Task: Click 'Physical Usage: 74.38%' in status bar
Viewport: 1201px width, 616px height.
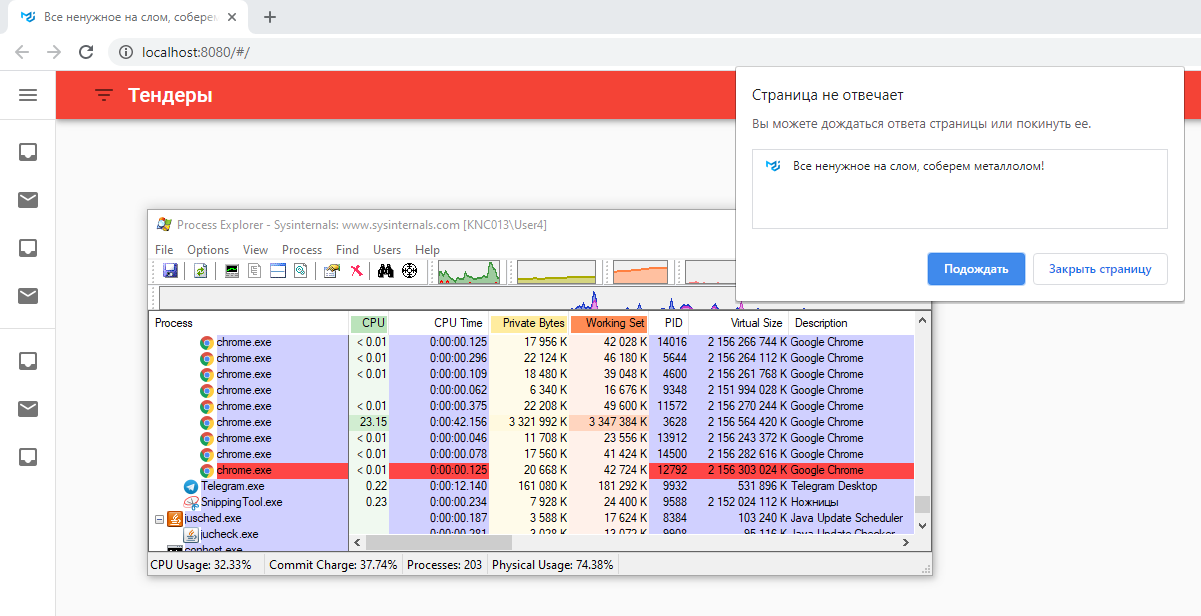Action: click(552, 565)
